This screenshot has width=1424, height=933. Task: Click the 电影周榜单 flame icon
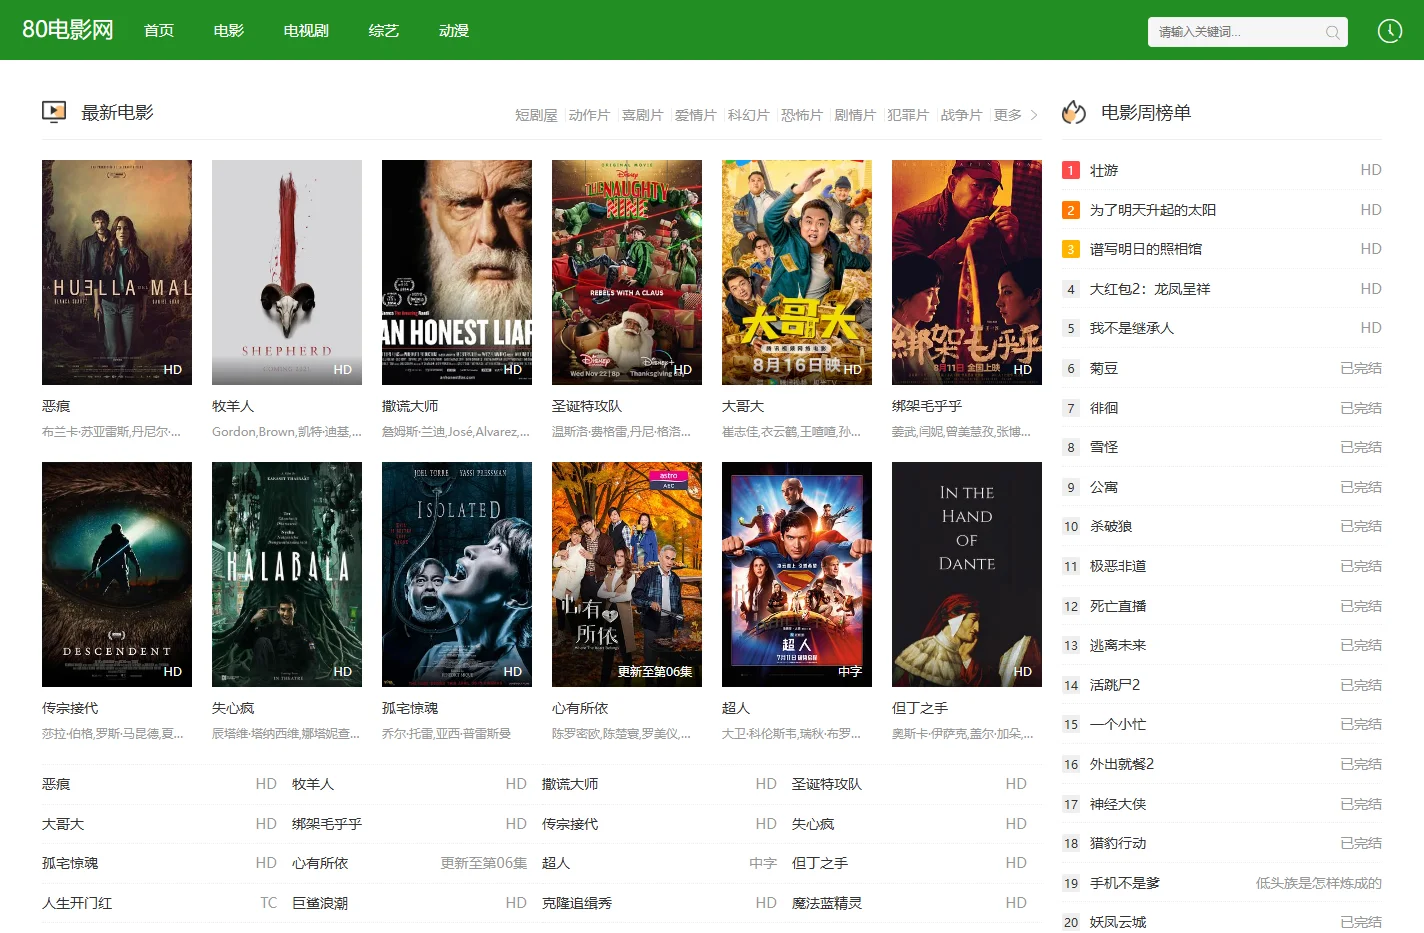(x=1074, y=112)
